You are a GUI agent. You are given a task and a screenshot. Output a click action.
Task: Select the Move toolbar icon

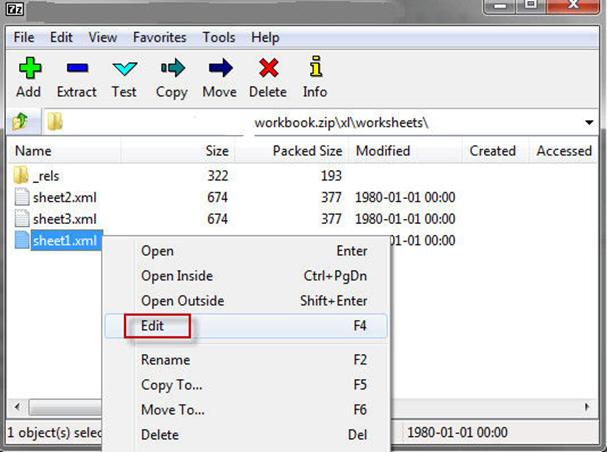click(220, 69)
